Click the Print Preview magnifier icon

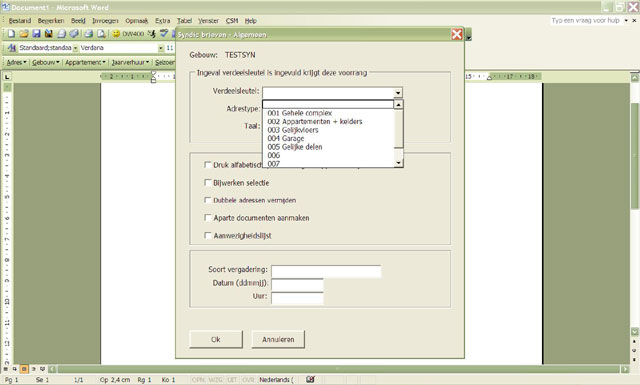pyautogui.click(x=101, y=33)
